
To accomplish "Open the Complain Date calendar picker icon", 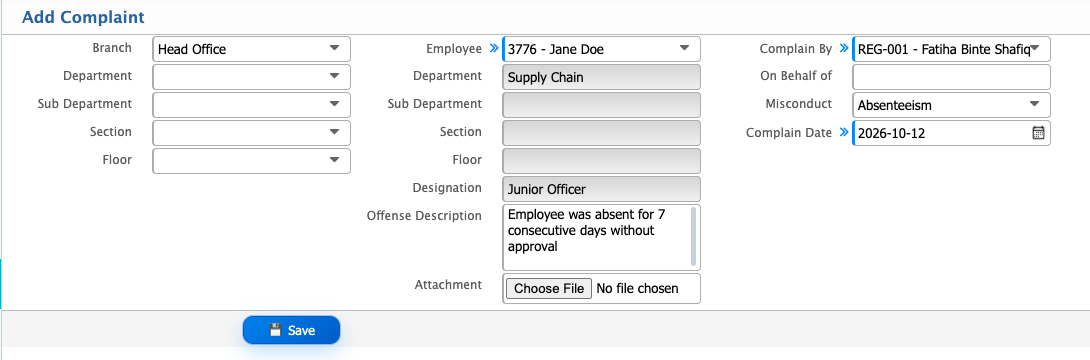I will pyautogui.click(x=1038, y=133).
